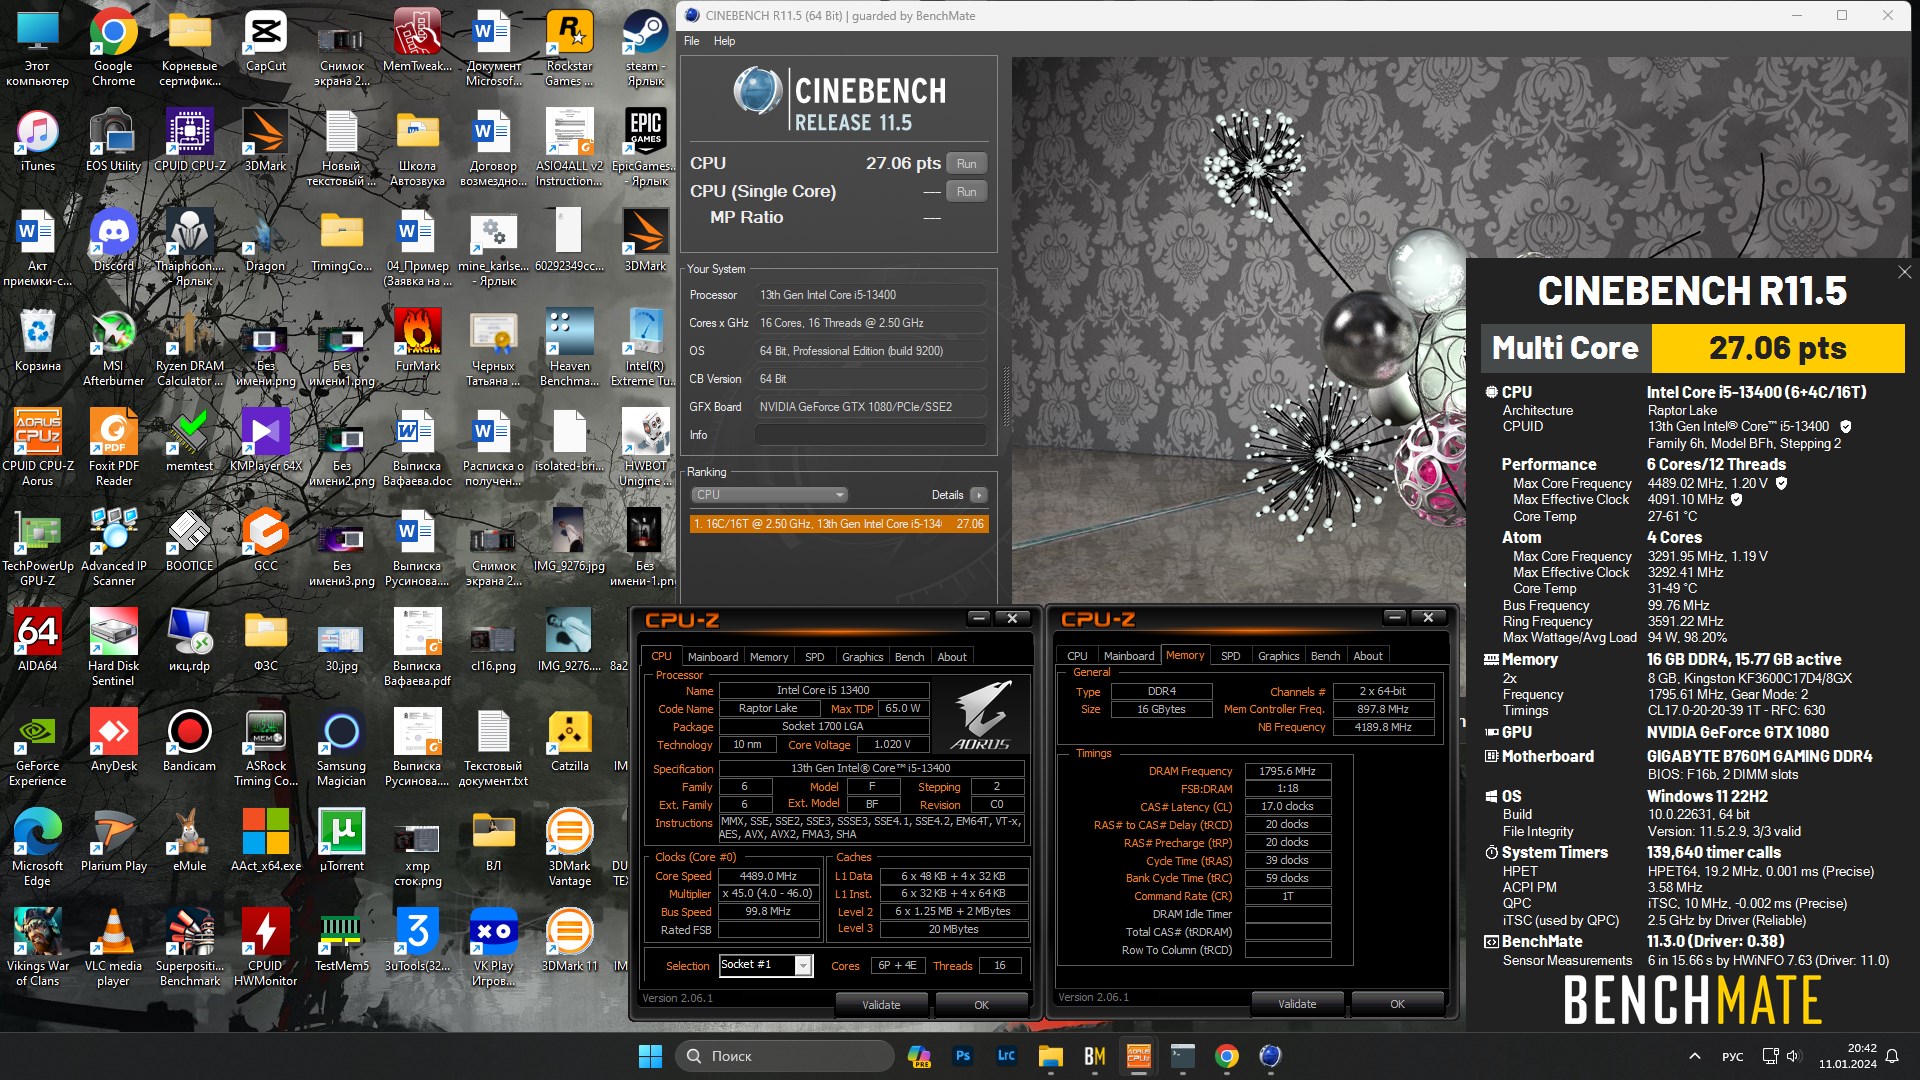1920x1080 pixels.
Task: Open VLC media player desktop icon
Action: pyautogui.click(x=113, y=947)
